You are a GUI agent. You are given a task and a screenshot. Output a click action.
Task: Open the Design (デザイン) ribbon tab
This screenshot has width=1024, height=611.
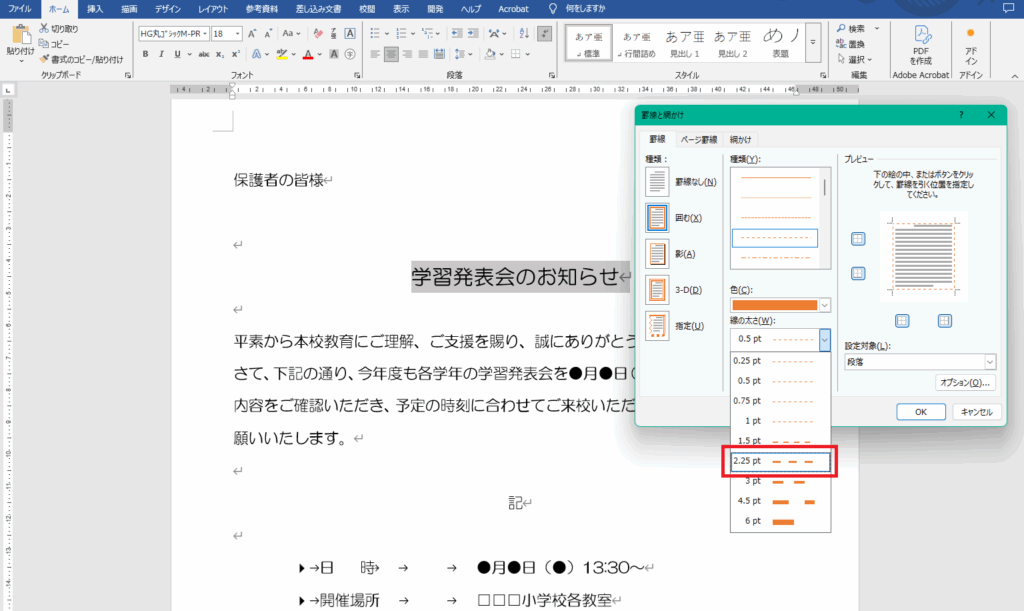click(168, 9)
